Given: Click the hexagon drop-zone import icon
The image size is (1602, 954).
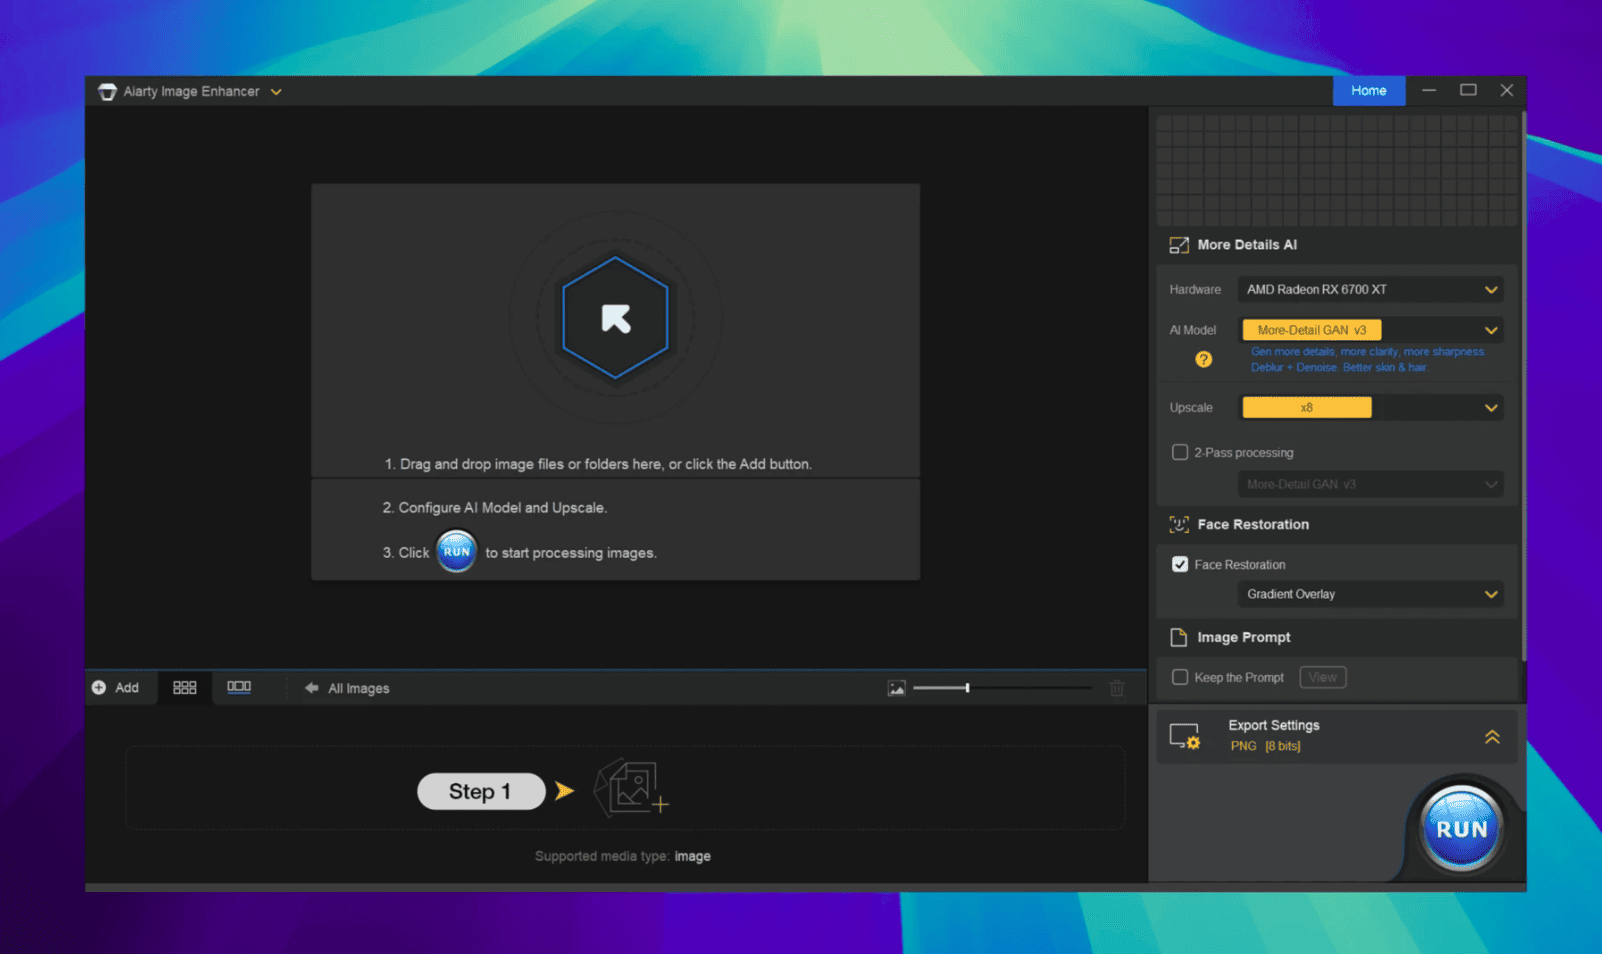Looking at the screenshot, I should (615, 318).
